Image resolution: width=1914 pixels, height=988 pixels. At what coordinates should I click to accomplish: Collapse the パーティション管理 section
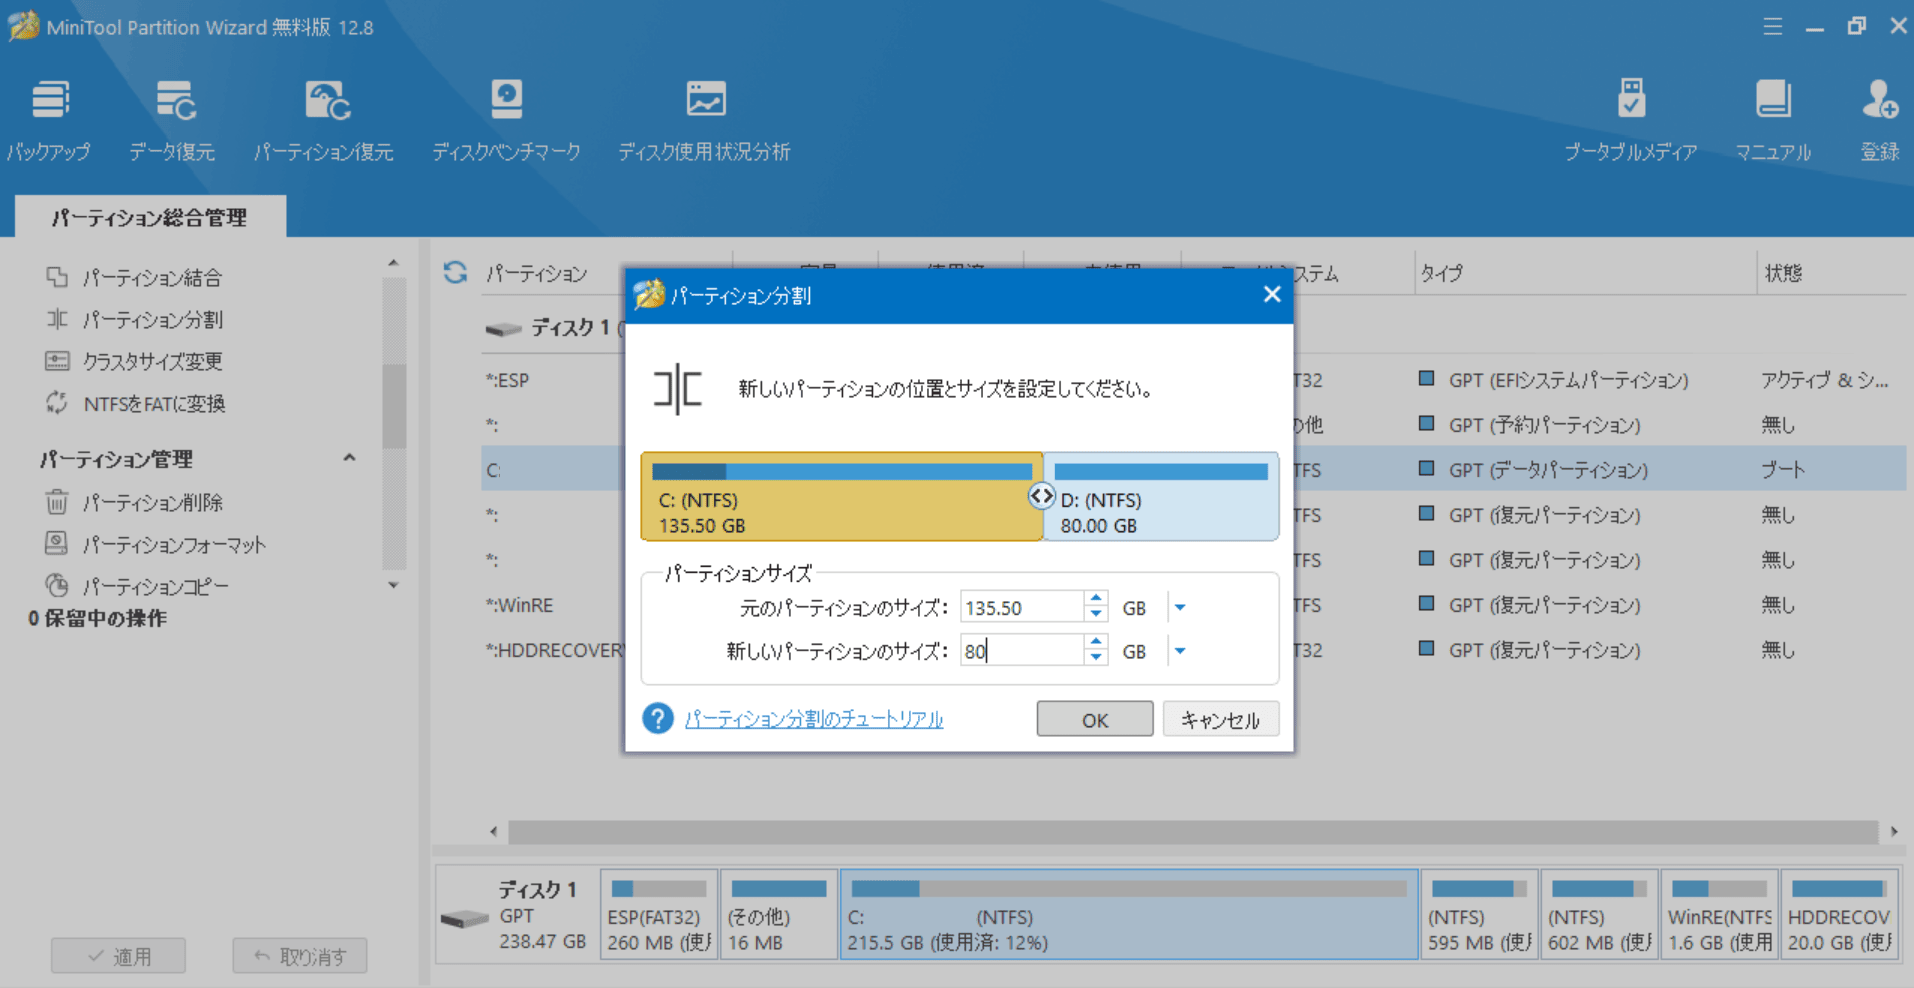349,458
